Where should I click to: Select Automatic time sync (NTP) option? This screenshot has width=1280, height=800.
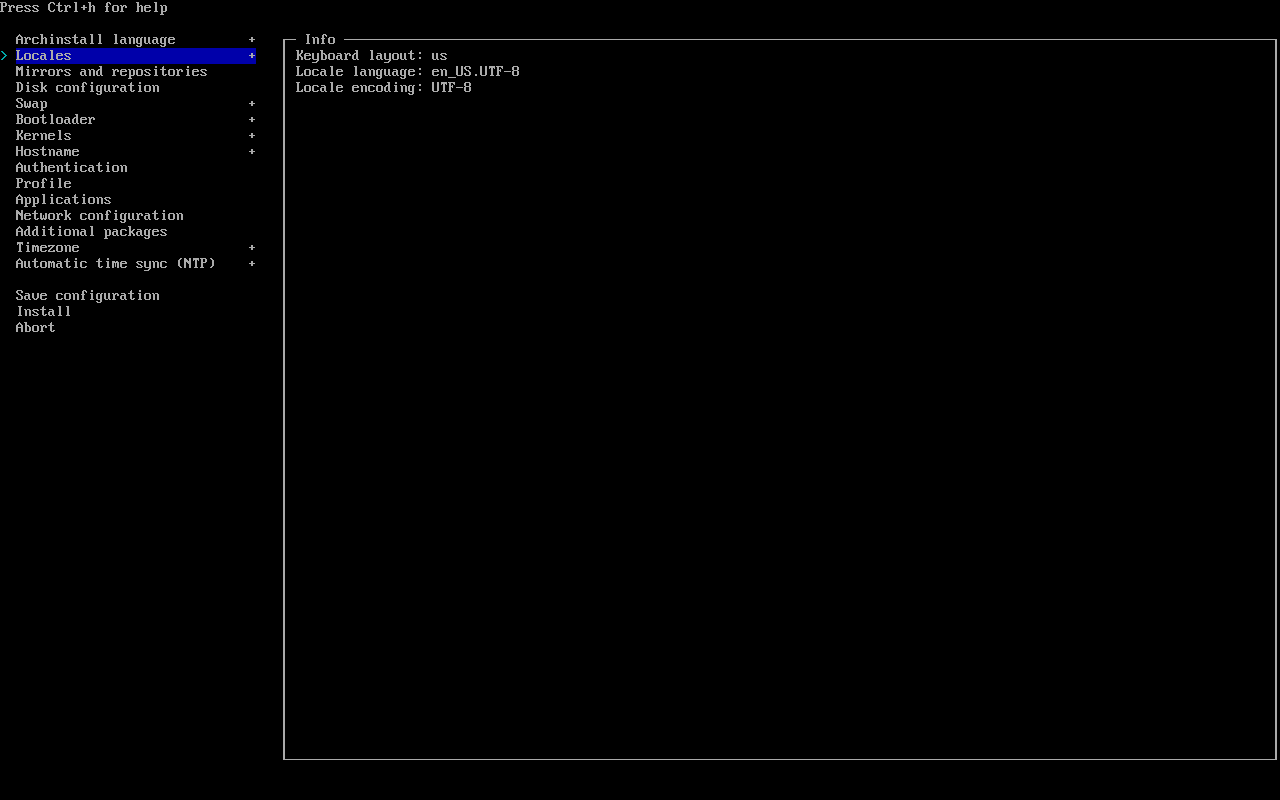tap(115, 264)
